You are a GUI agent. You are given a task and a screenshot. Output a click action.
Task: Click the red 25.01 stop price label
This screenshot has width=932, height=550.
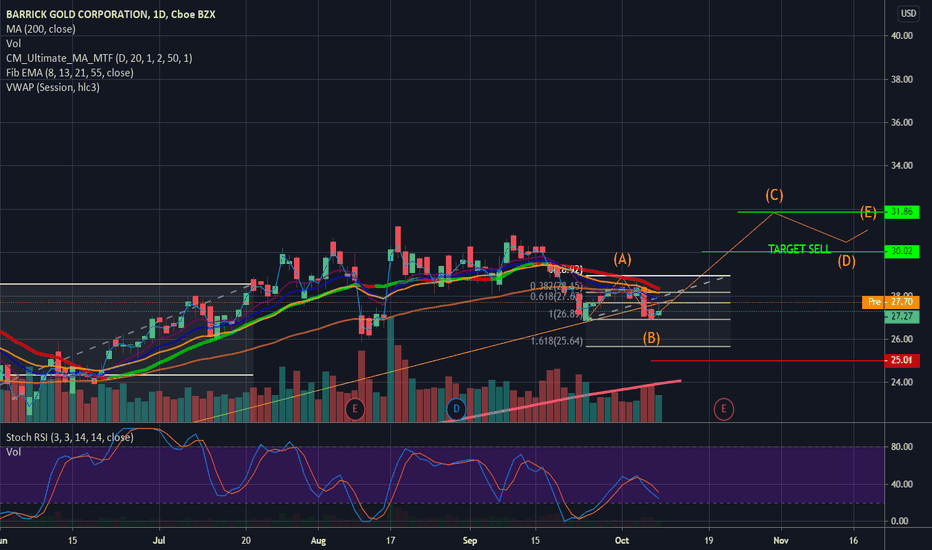(902, 360)
